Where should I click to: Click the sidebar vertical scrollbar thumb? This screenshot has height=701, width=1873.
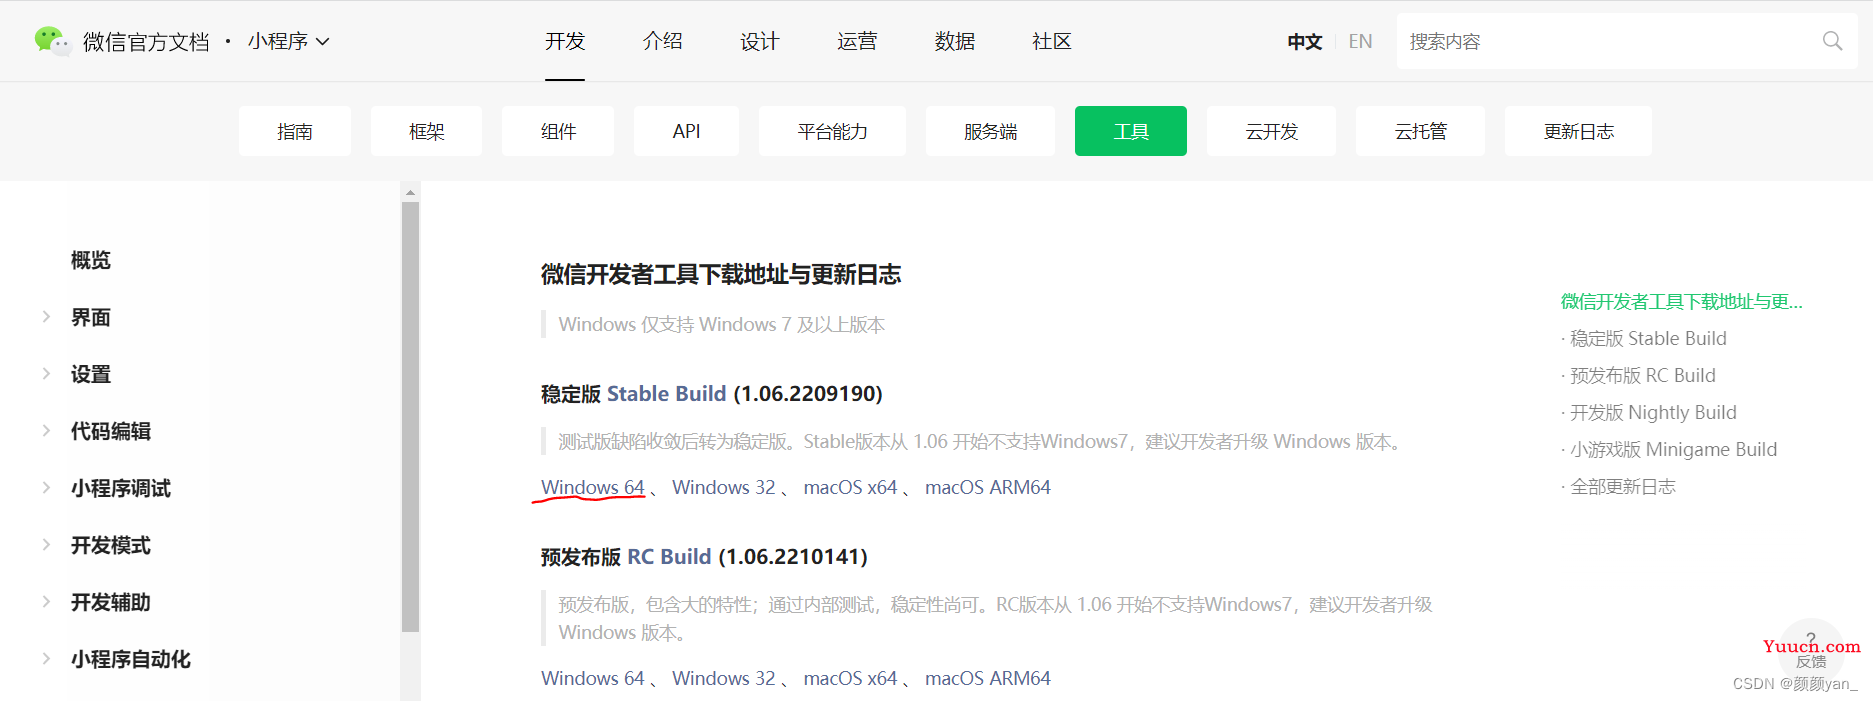click(x=410, y=417)
